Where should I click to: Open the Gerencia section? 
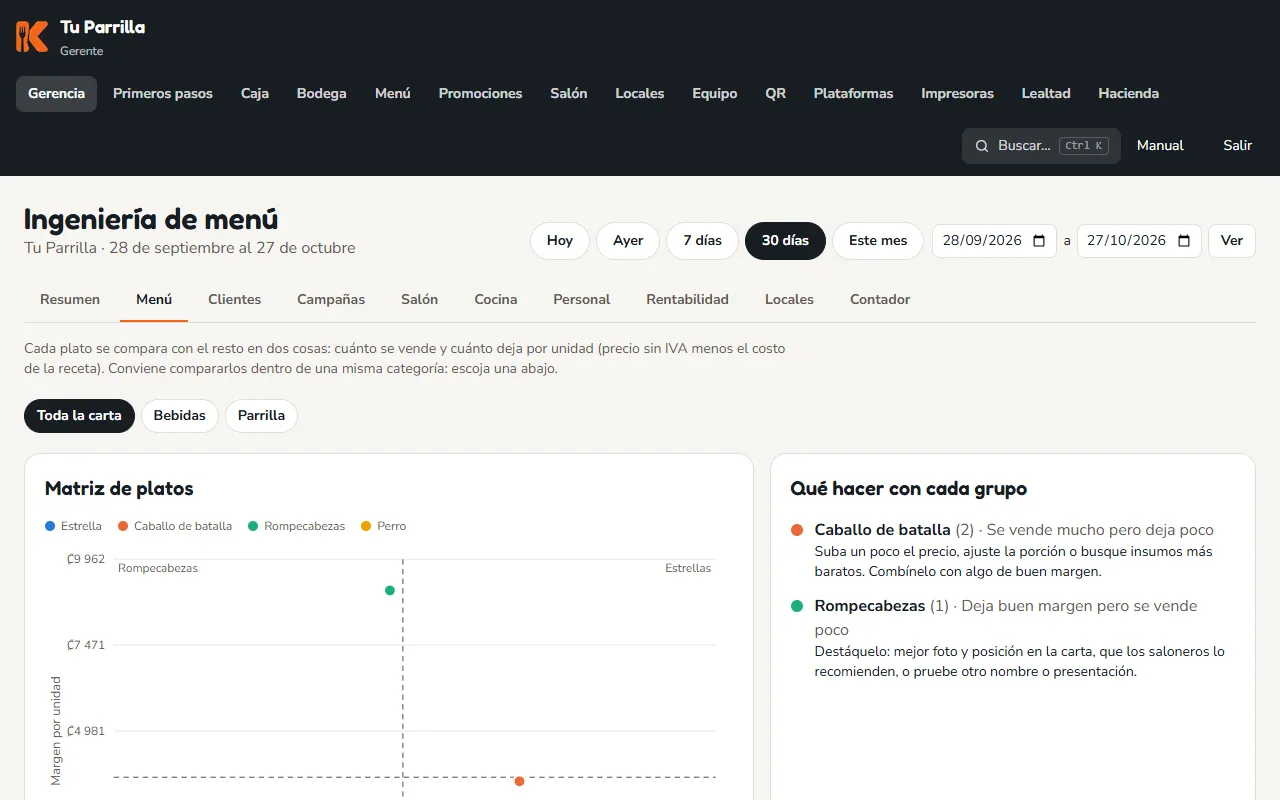click(x=56, y=94)
